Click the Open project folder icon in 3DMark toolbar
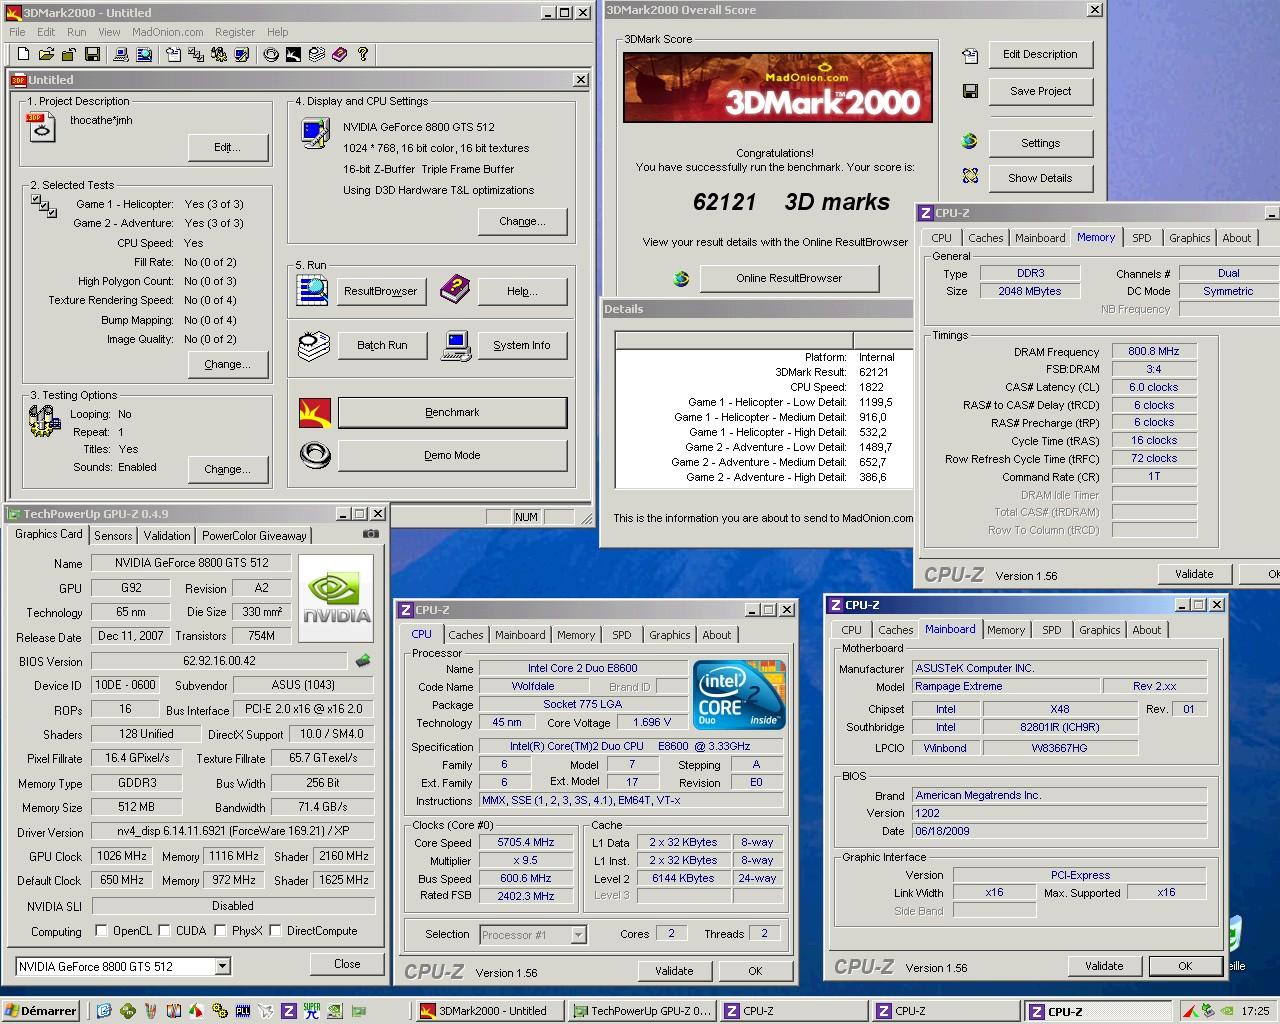 [x=46, y=54]
